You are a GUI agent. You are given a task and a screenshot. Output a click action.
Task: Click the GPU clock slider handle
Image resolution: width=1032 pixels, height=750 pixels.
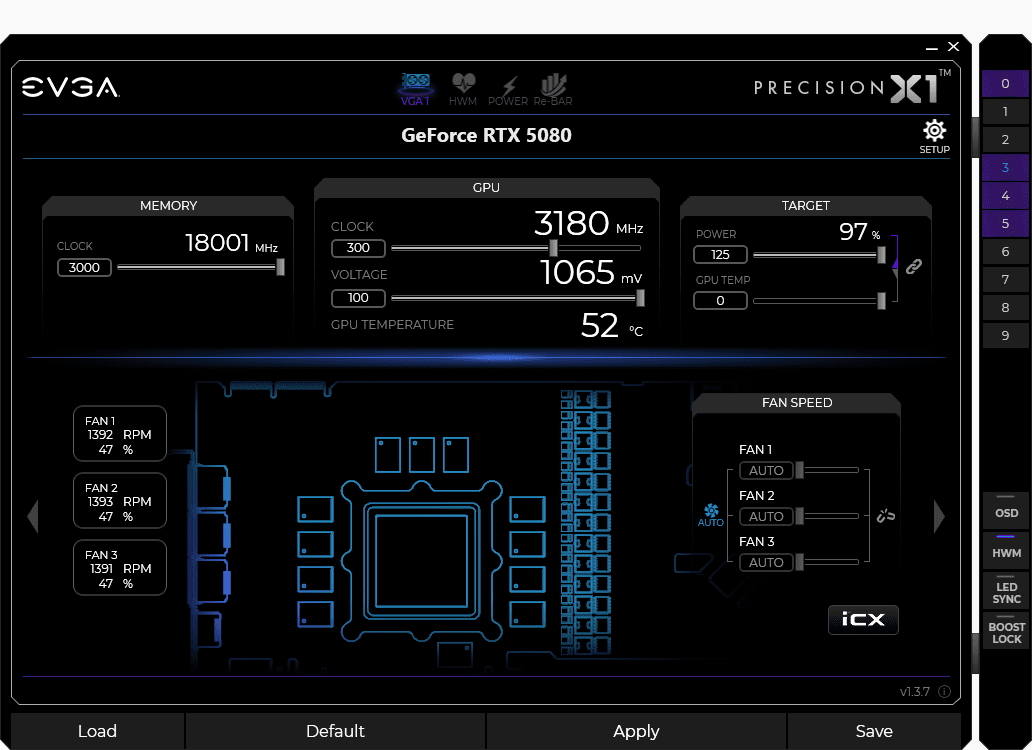(554, 248)
